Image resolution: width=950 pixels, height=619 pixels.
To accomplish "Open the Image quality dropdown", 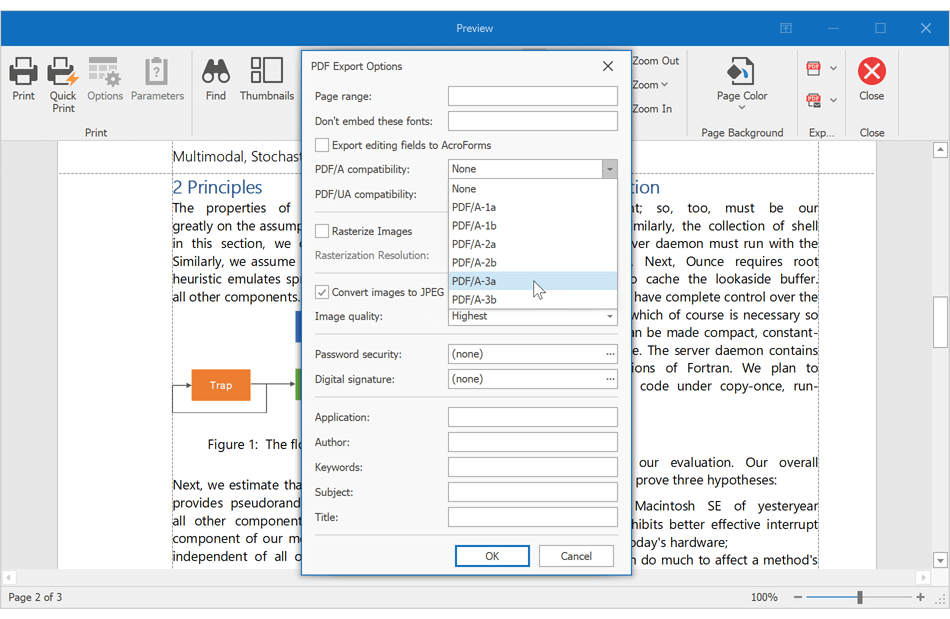I will [x=610, y=316].
